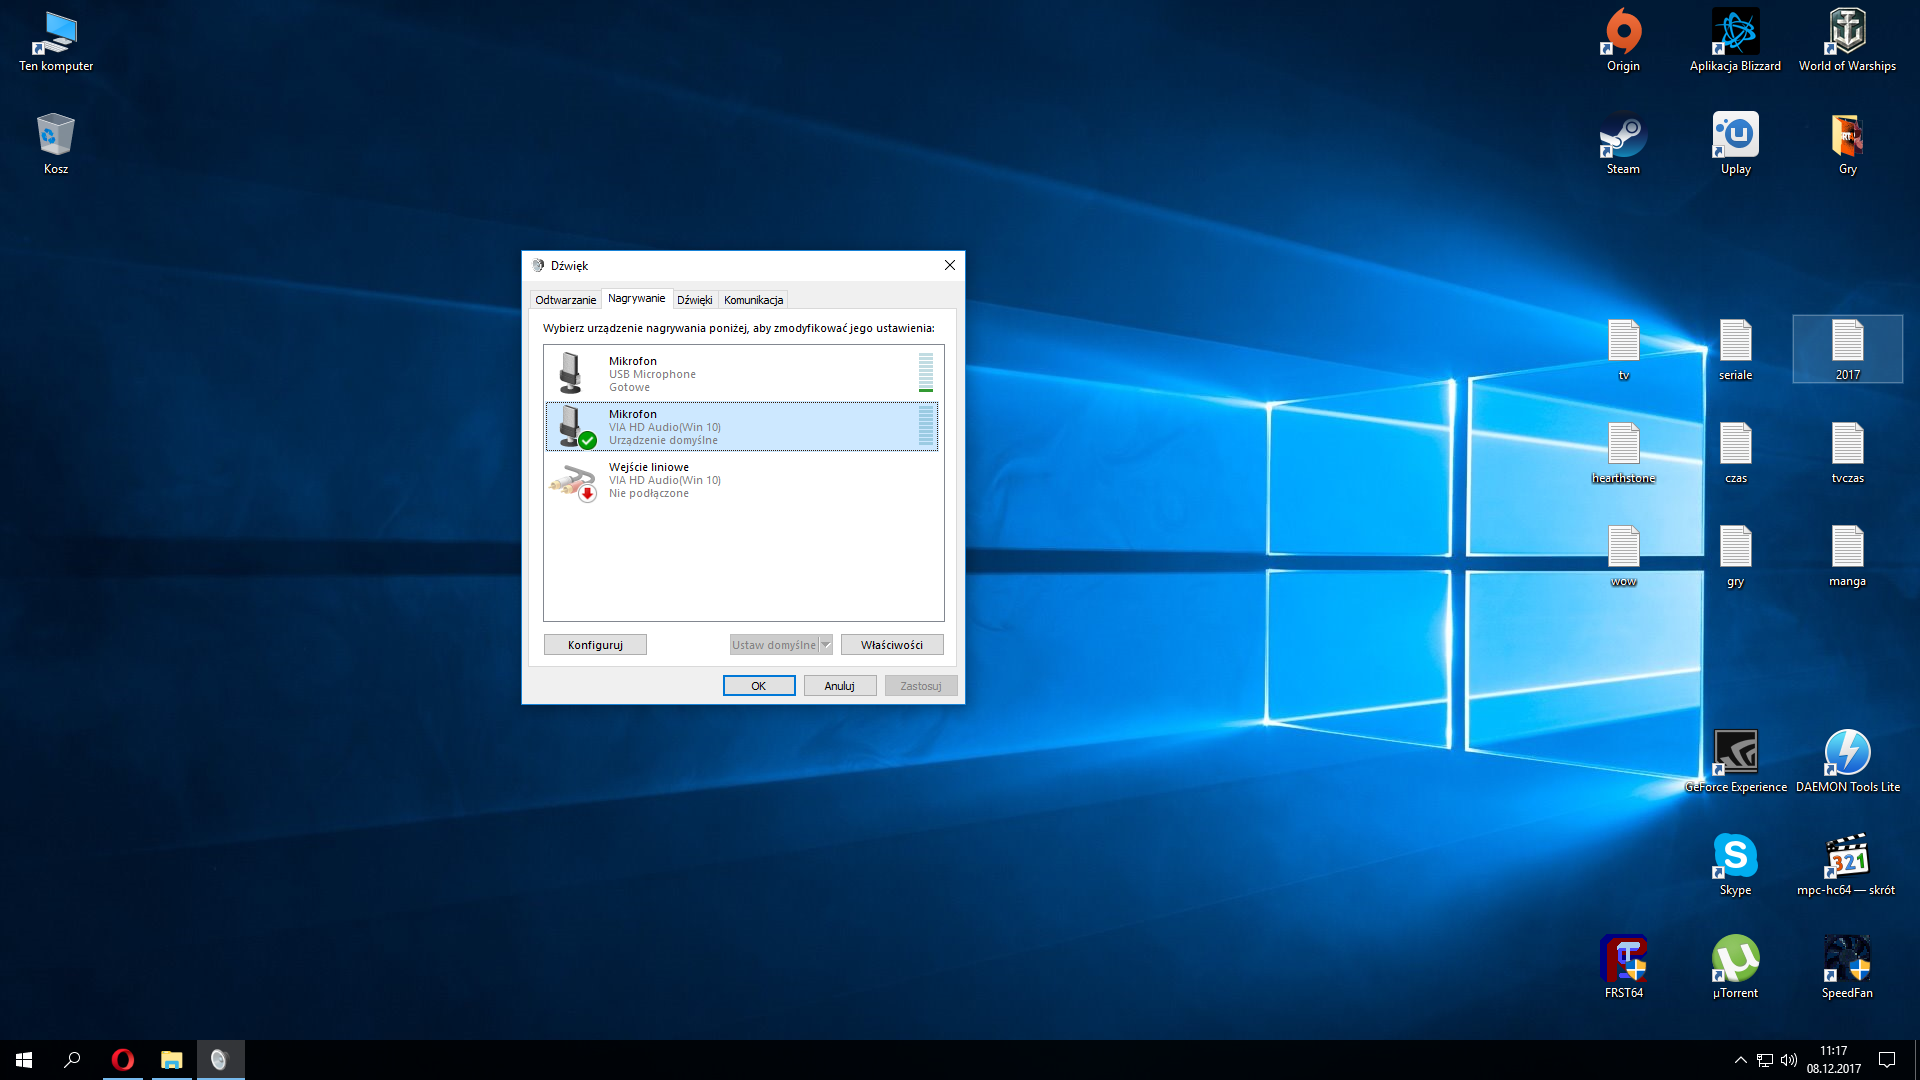Click OK to confirm settings
The width and height of the screenshot is (1920, 1080).
pyautogui.click(x=758, y=684)
